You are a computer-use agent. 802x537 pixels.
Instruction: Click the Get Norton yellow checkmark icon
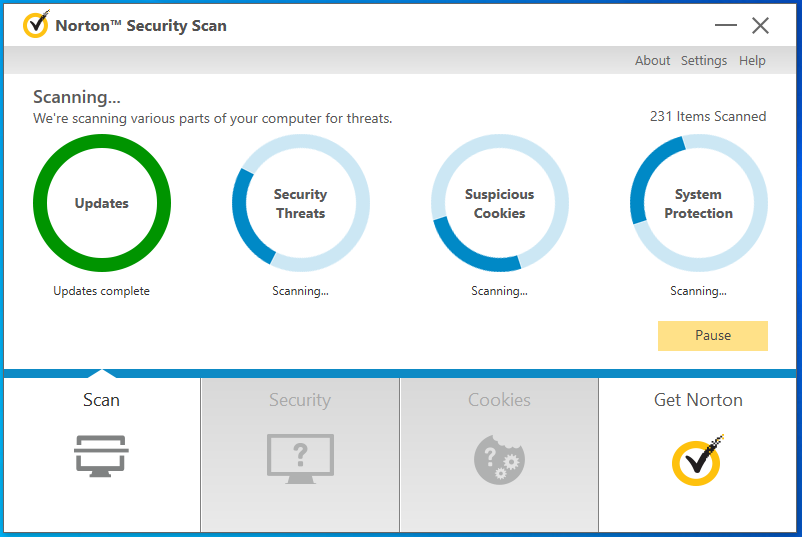click(x=698, y=459)
